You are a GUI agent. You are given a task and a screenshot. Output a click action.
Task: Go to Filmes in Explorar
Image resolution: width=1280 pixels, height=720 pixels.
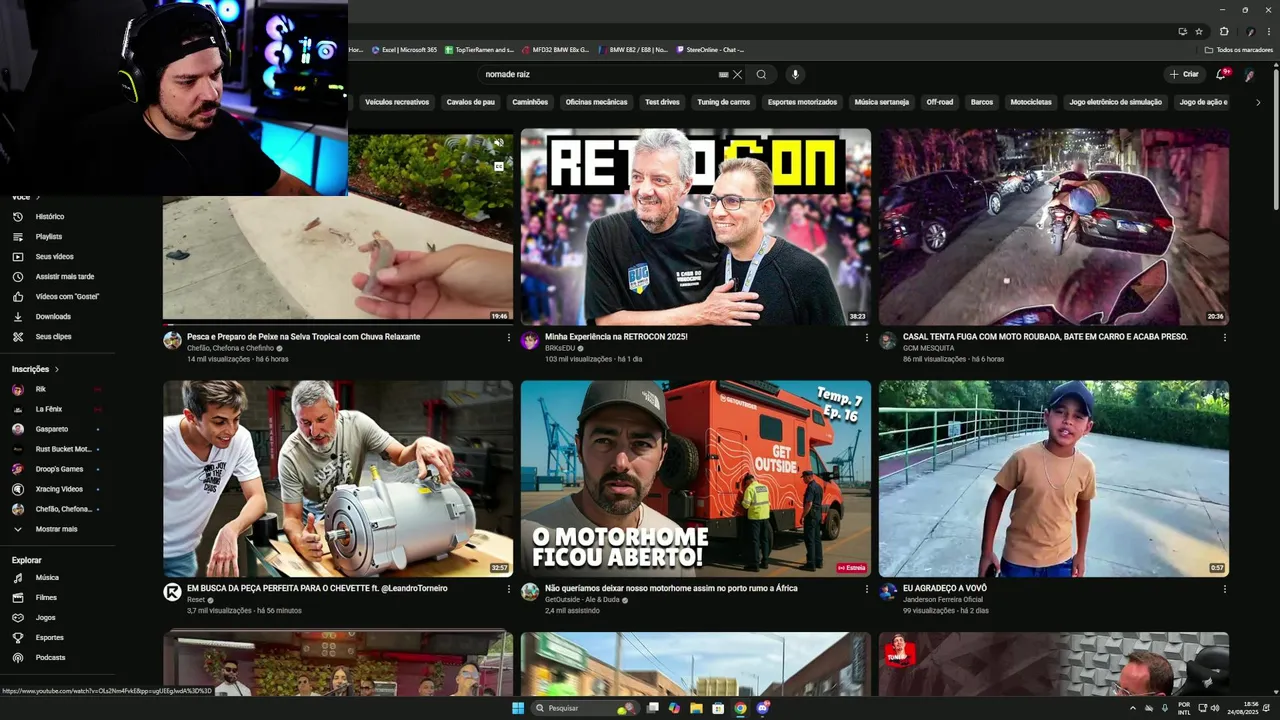[x=46, y=597]
